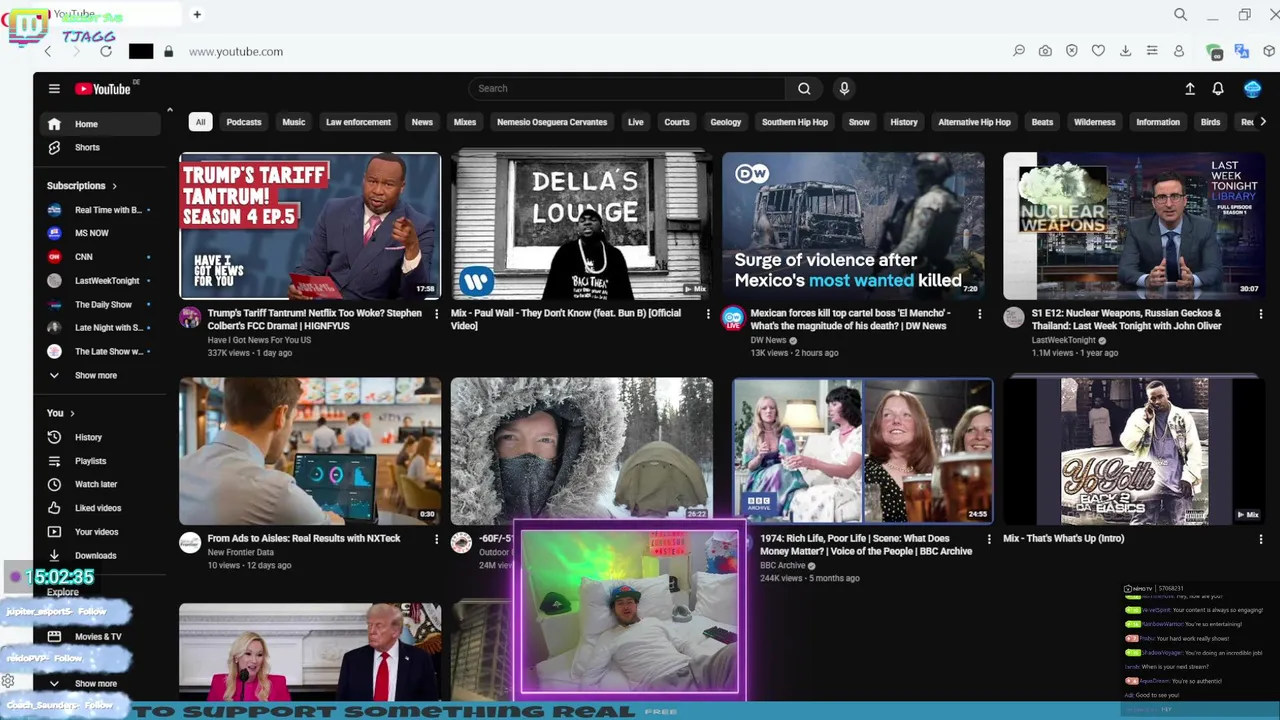This screenshot has height=720, width=1280.
Task: Bookmark the page with the heart icon
Action: point(1098,51)
